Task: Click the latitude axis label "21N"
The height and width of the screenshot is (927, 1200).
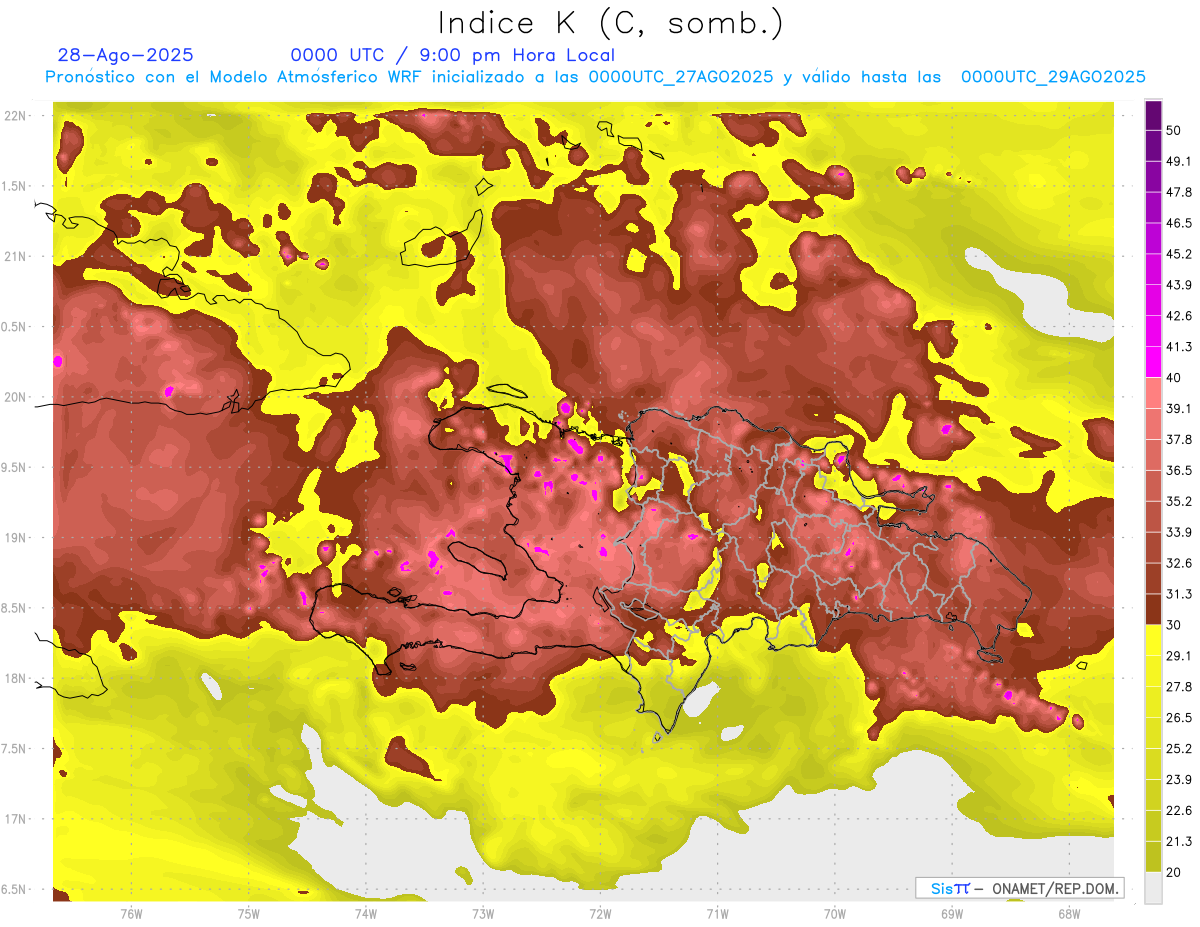Action: (x=15, y=256)
